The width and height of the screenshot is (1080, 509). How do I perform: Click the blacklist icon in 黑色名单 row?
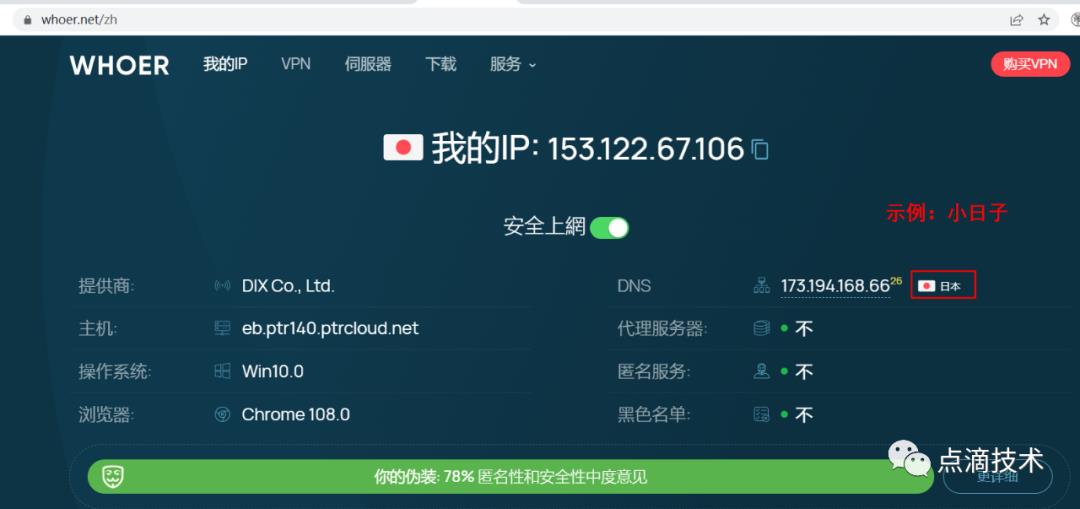pos(762,414)
